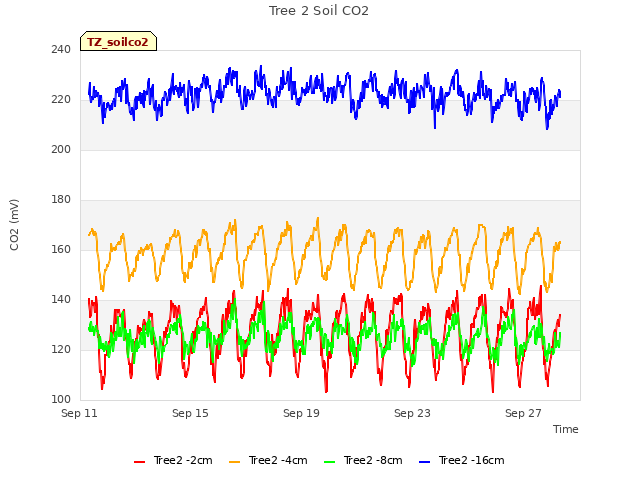This screenshot has width=640, height=480.
Task: Toggle the Tree2 -8cm legend entry
Action: pos(363,460)
